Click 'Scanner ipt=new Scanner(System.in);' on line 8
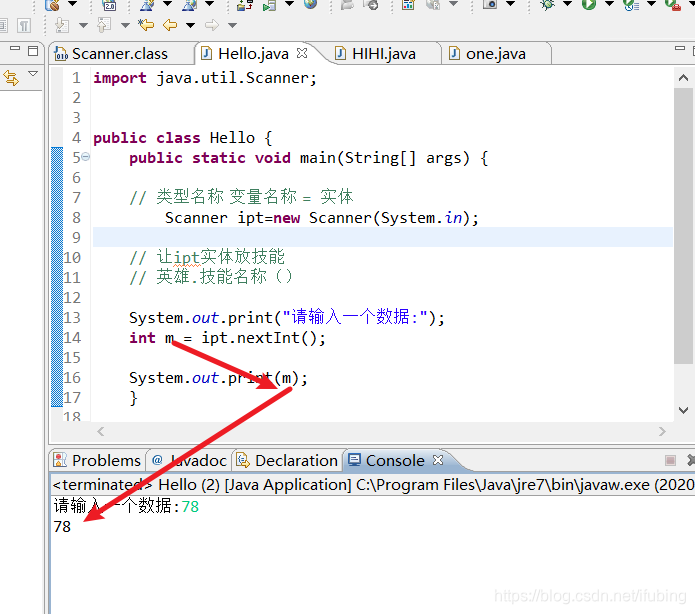 (x=322, y=218)
